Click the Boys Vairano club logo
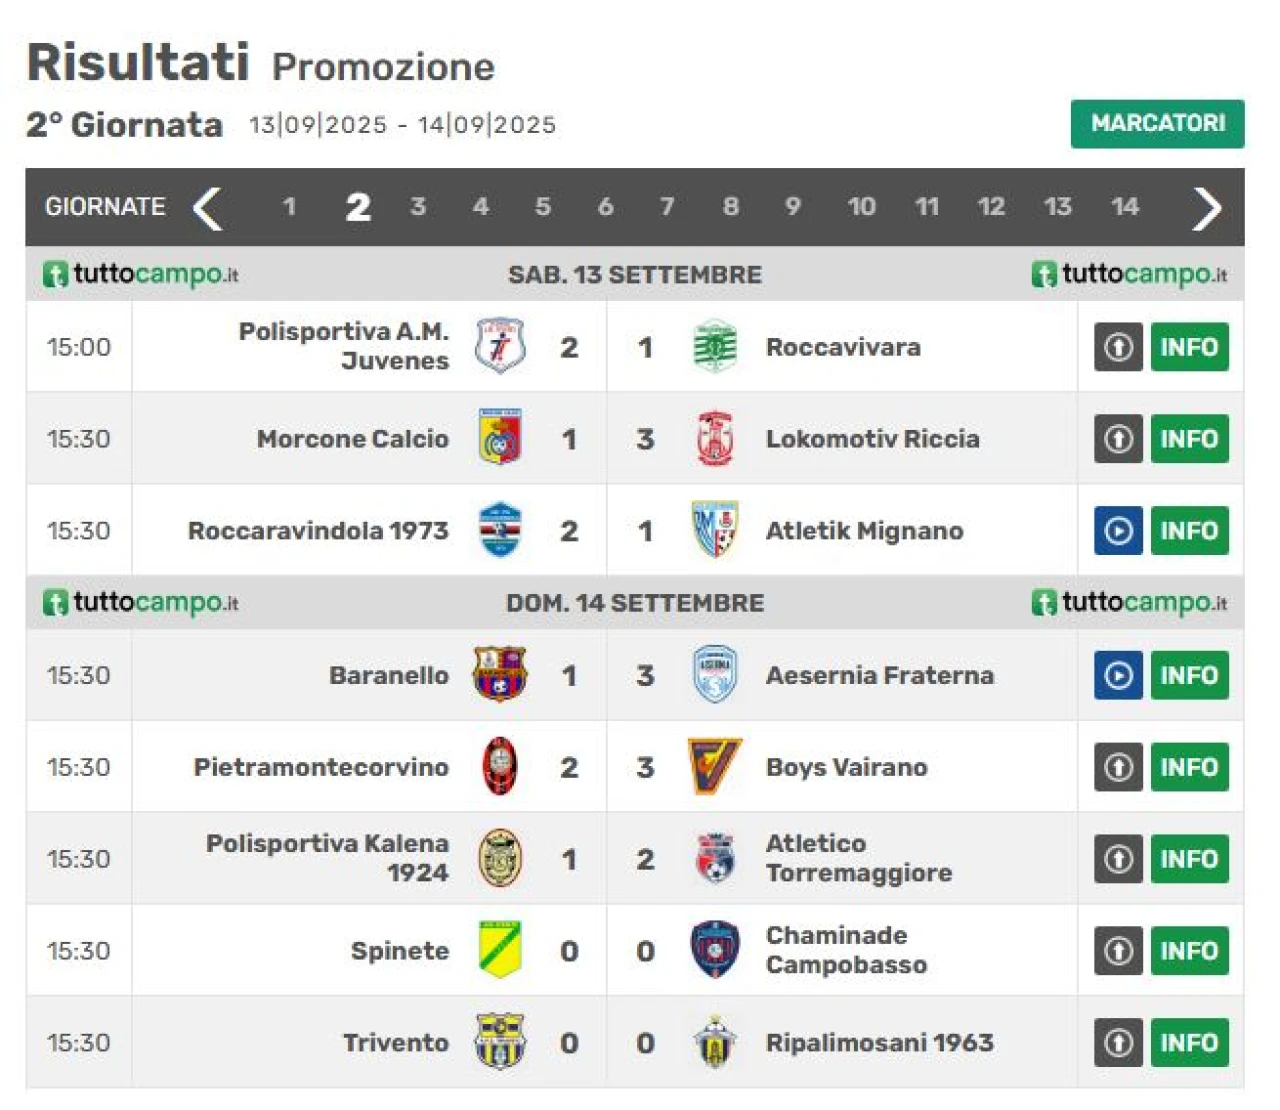Image resolution: width=1280 pixels, height=1110 pixels. click(715, 767)
